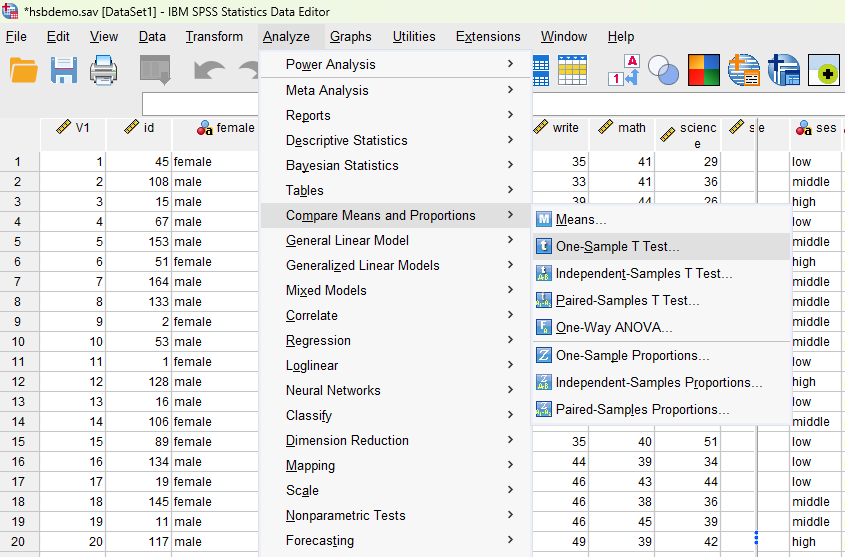Click the Open data document folder icon

tap(24, 70)
